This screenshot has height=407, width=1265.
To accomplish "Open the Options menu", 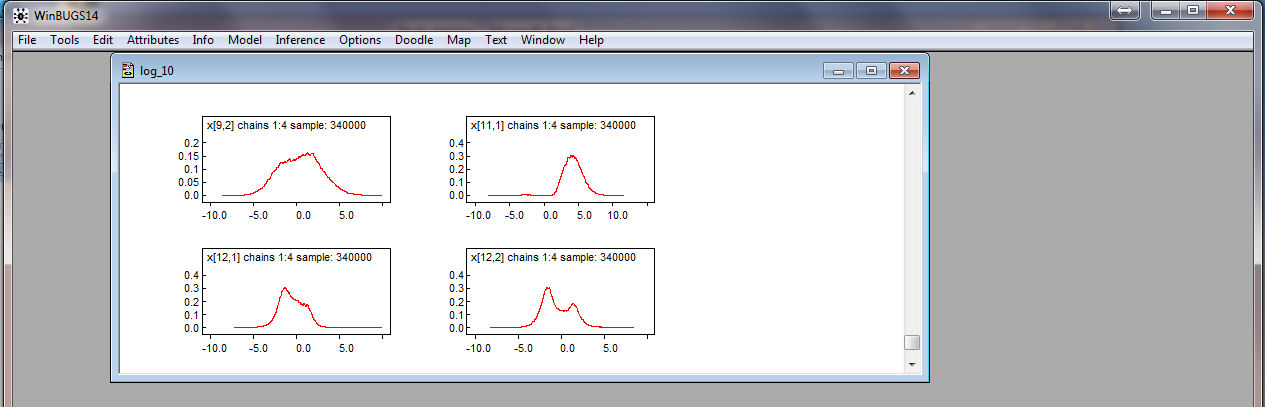I will [360, 40].
